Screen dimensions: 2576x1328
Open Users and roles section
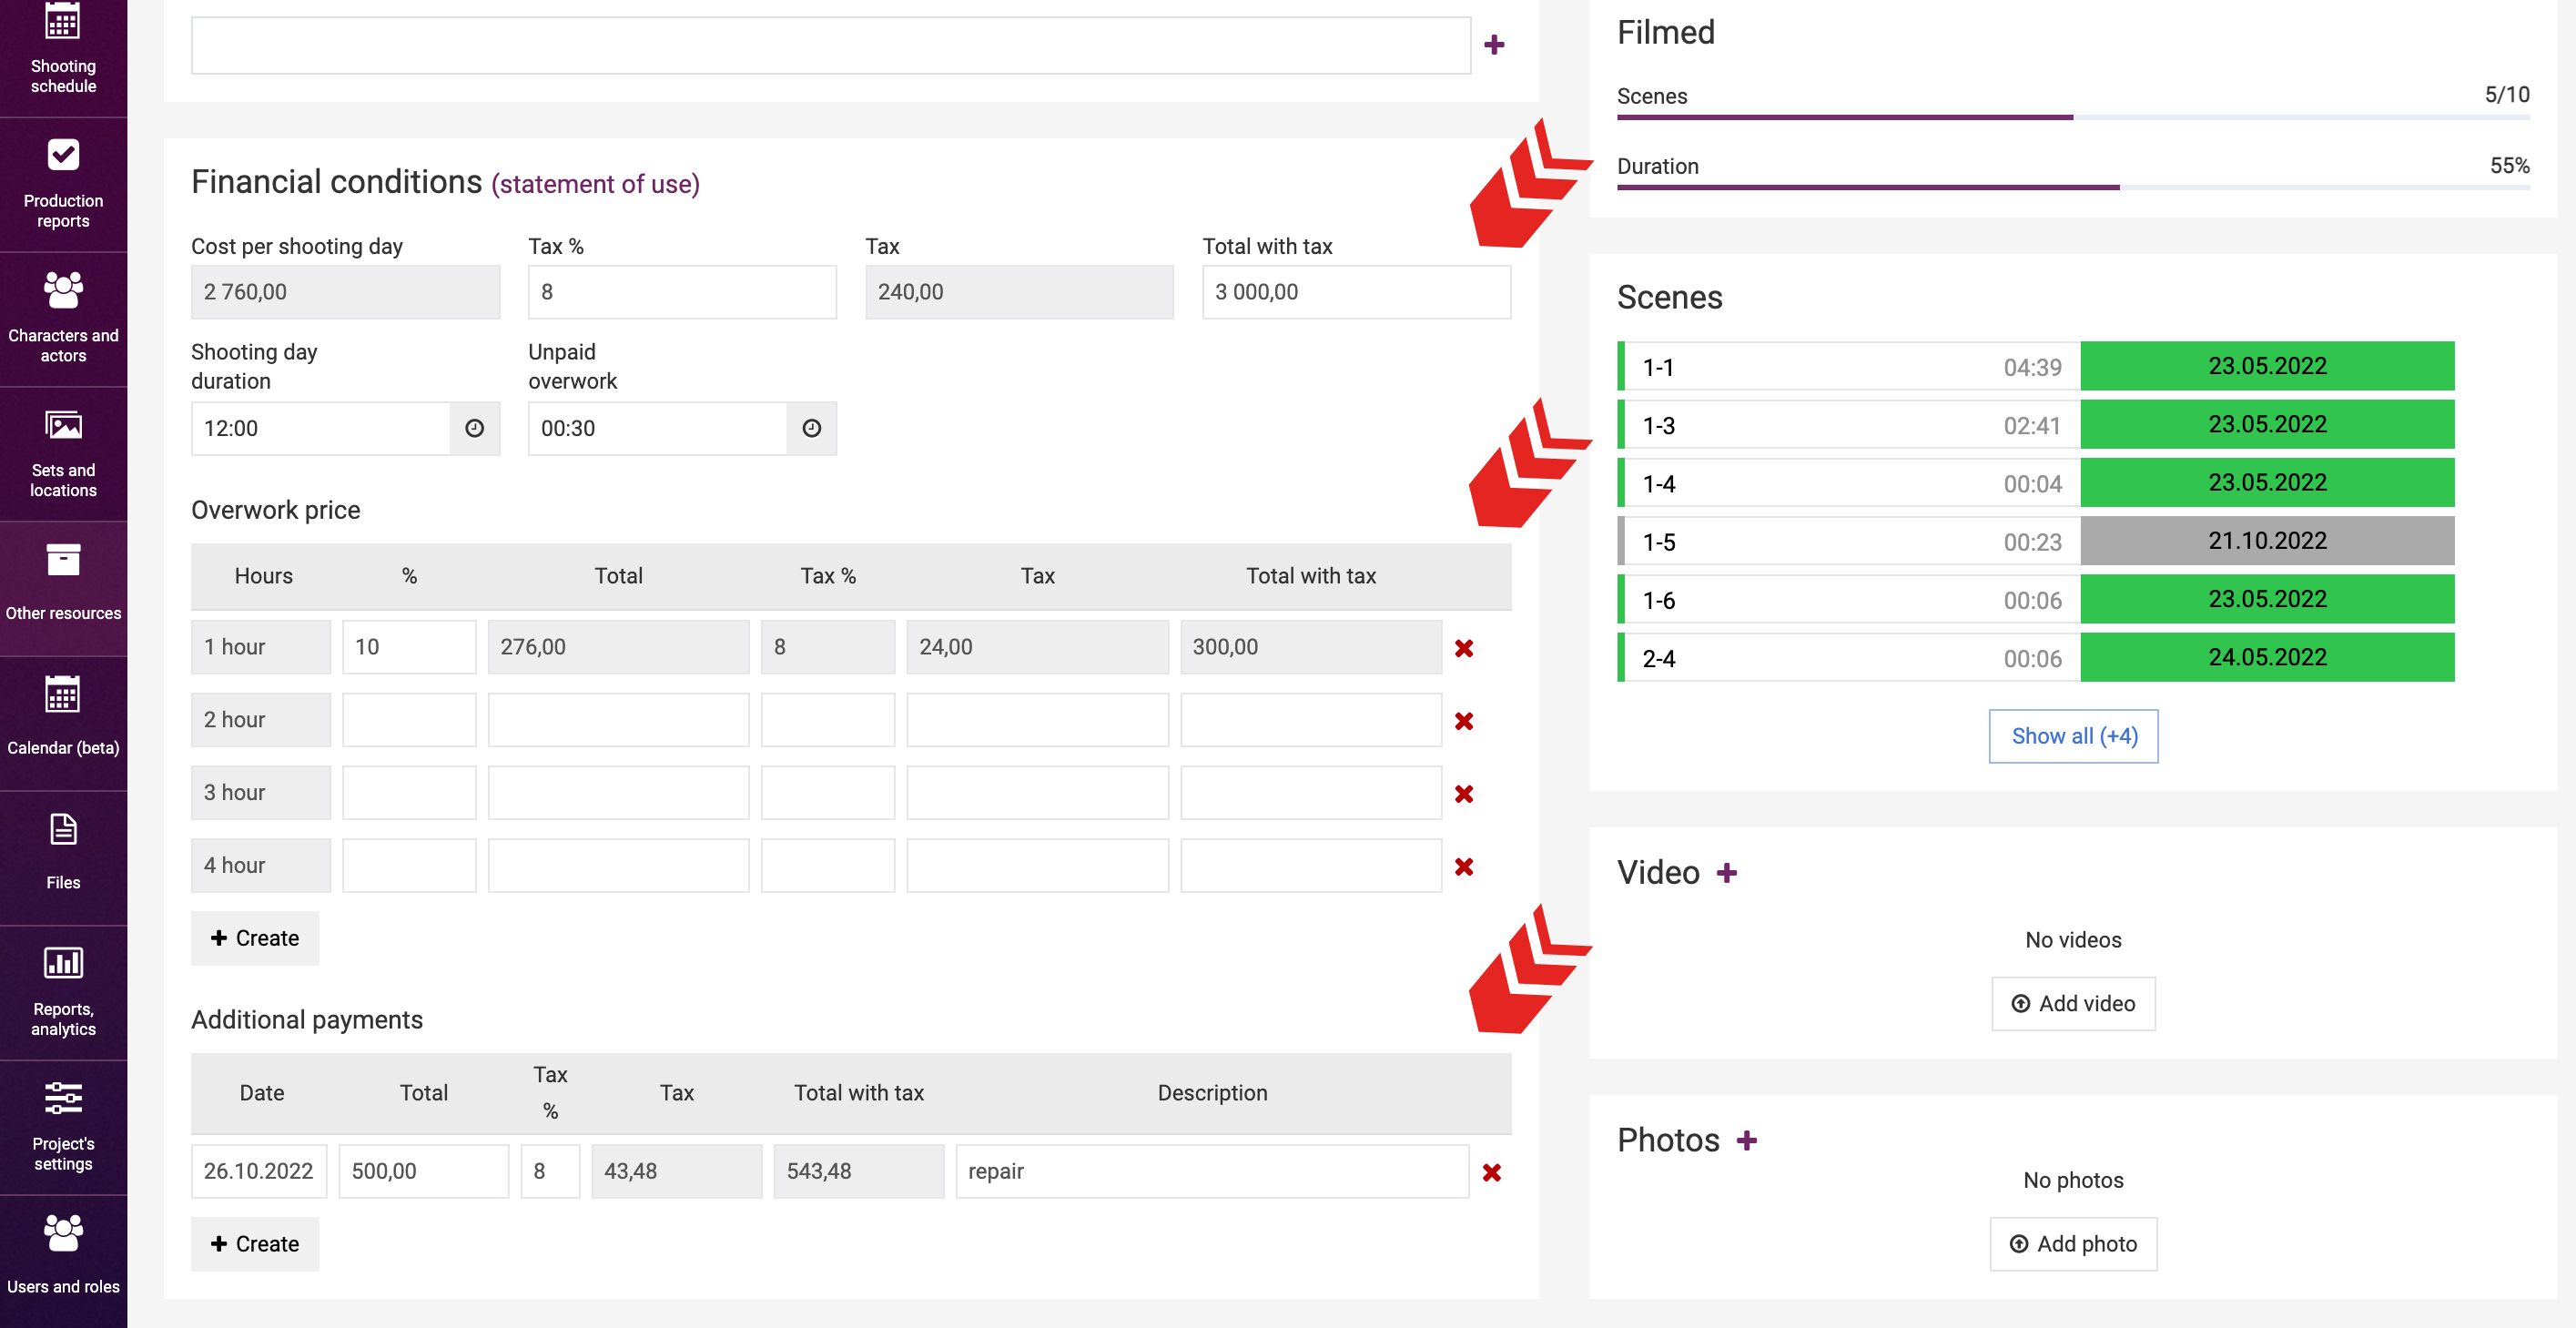pyautogui.click(x=63, y=1261)
